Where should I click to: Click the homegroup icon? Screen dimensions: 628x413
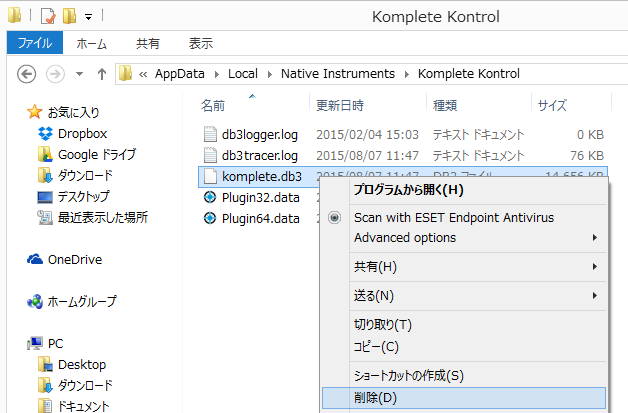tap(35, 301)
